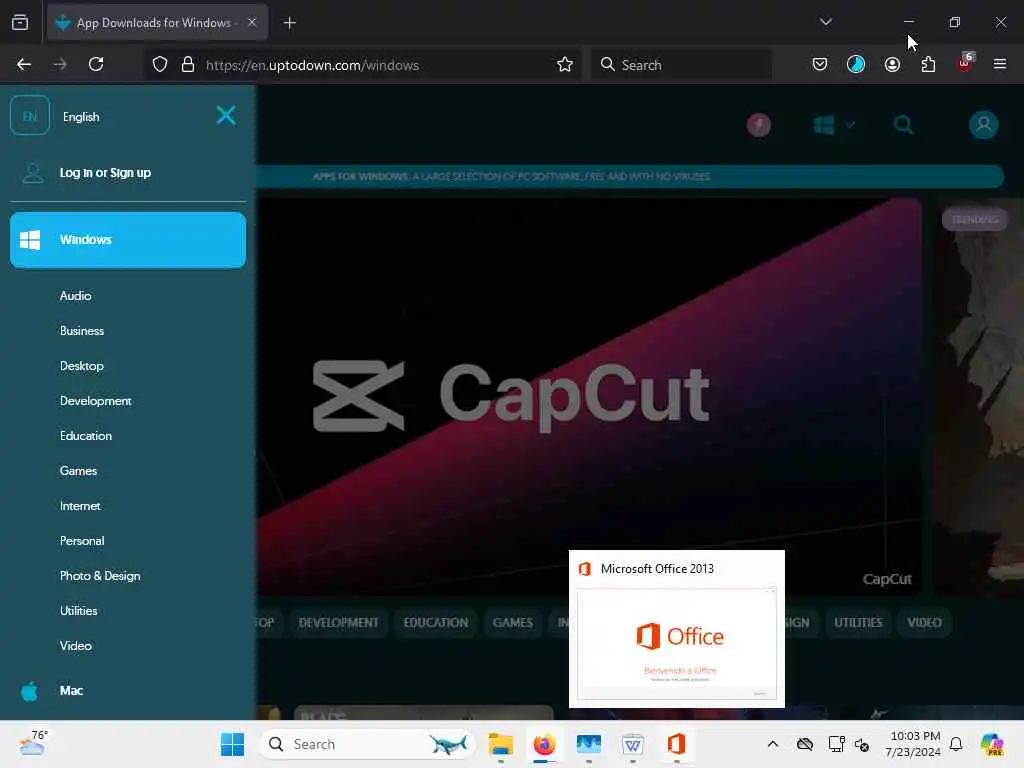Click the uptodown.com address bar URL
1024x768 pixels.
(312, 65)
